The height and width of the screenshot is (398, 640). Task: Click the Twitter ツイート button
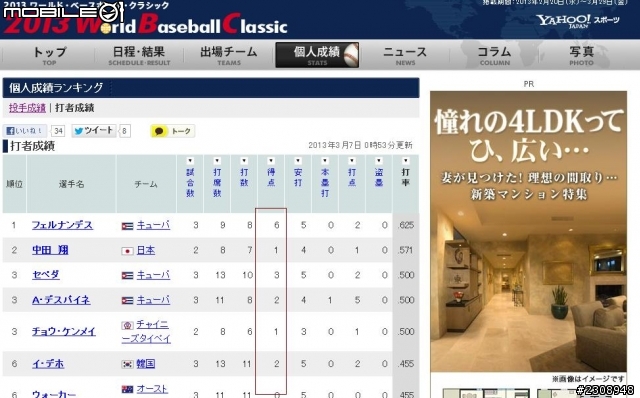coord(94,131)
